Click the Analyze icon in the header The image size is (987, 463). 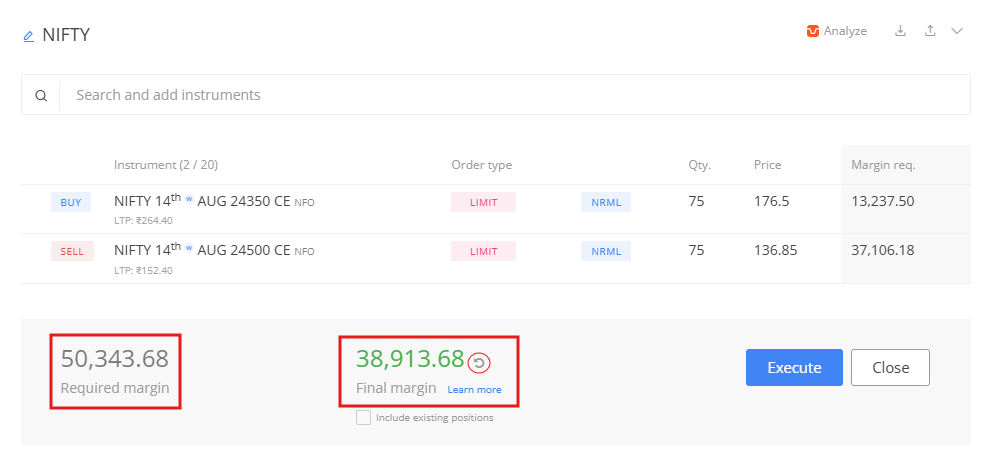pyautogui.click(x=813, y=31)
